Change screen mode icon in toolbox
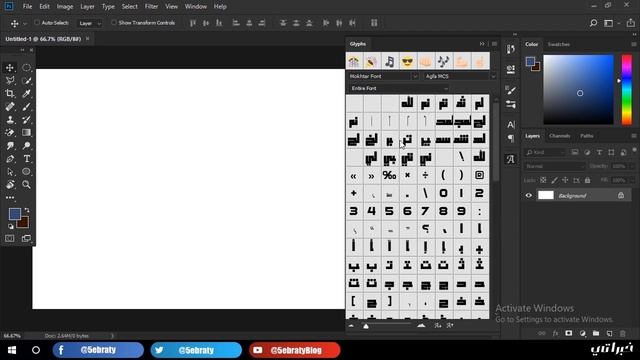 [x=27, y=238]
